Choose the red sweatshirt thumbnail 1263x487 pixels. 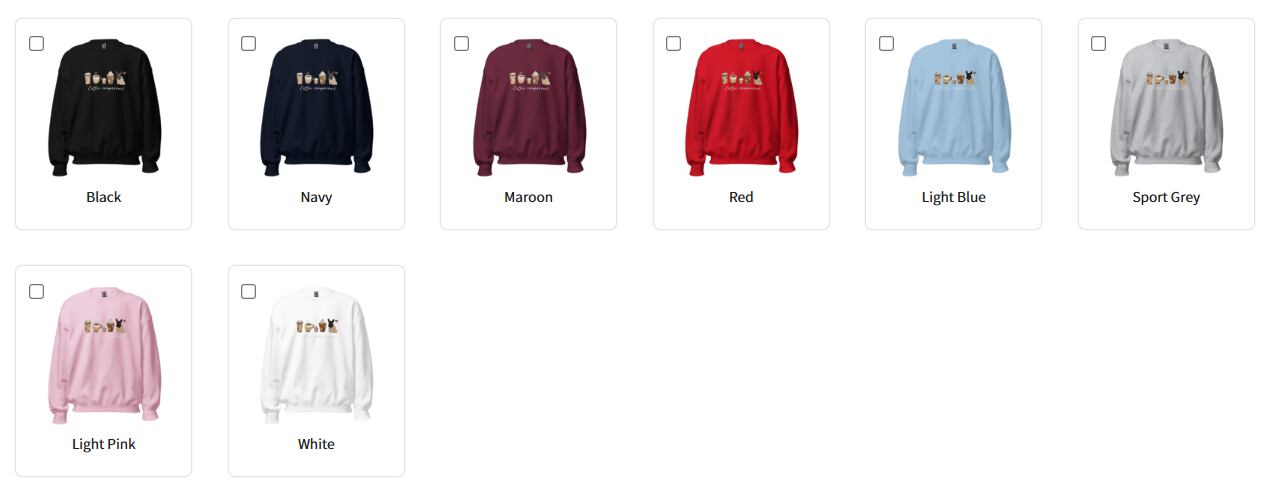(741, 108)
